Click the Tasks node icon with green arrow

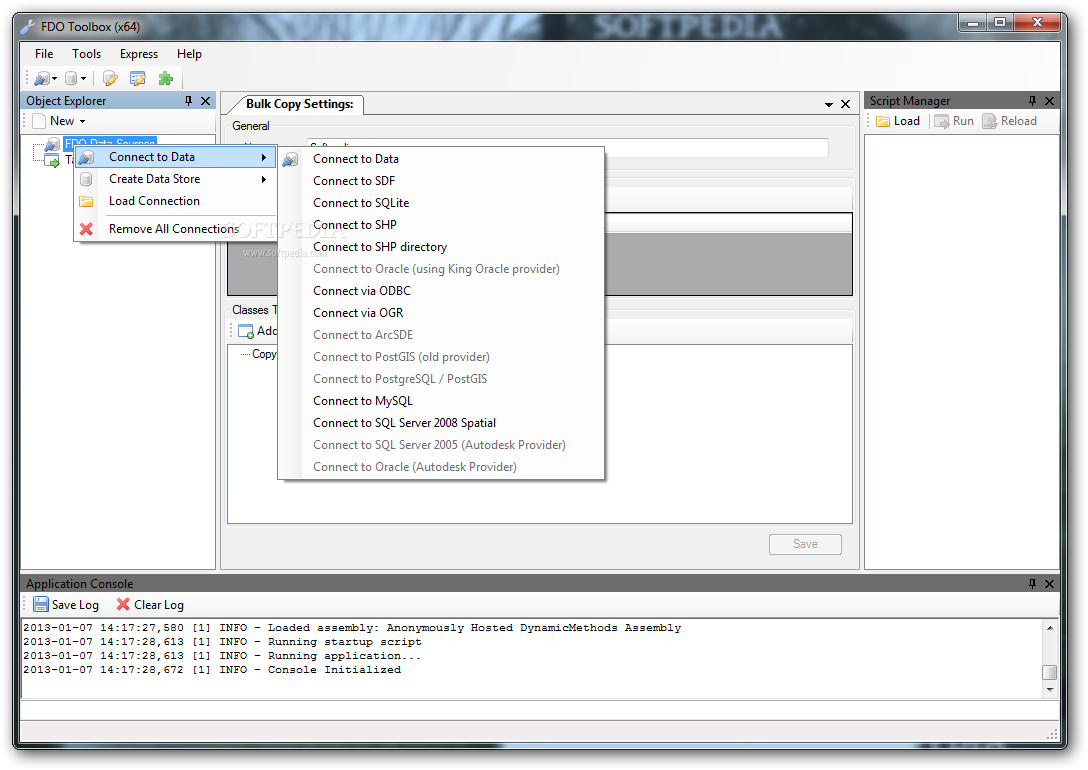coord(52,161)
